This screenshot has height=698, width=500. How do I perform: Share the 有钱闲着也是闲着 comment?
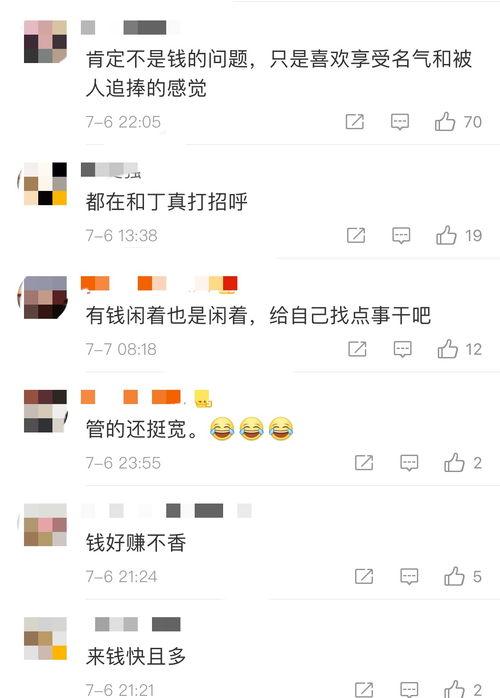point(358,349)
